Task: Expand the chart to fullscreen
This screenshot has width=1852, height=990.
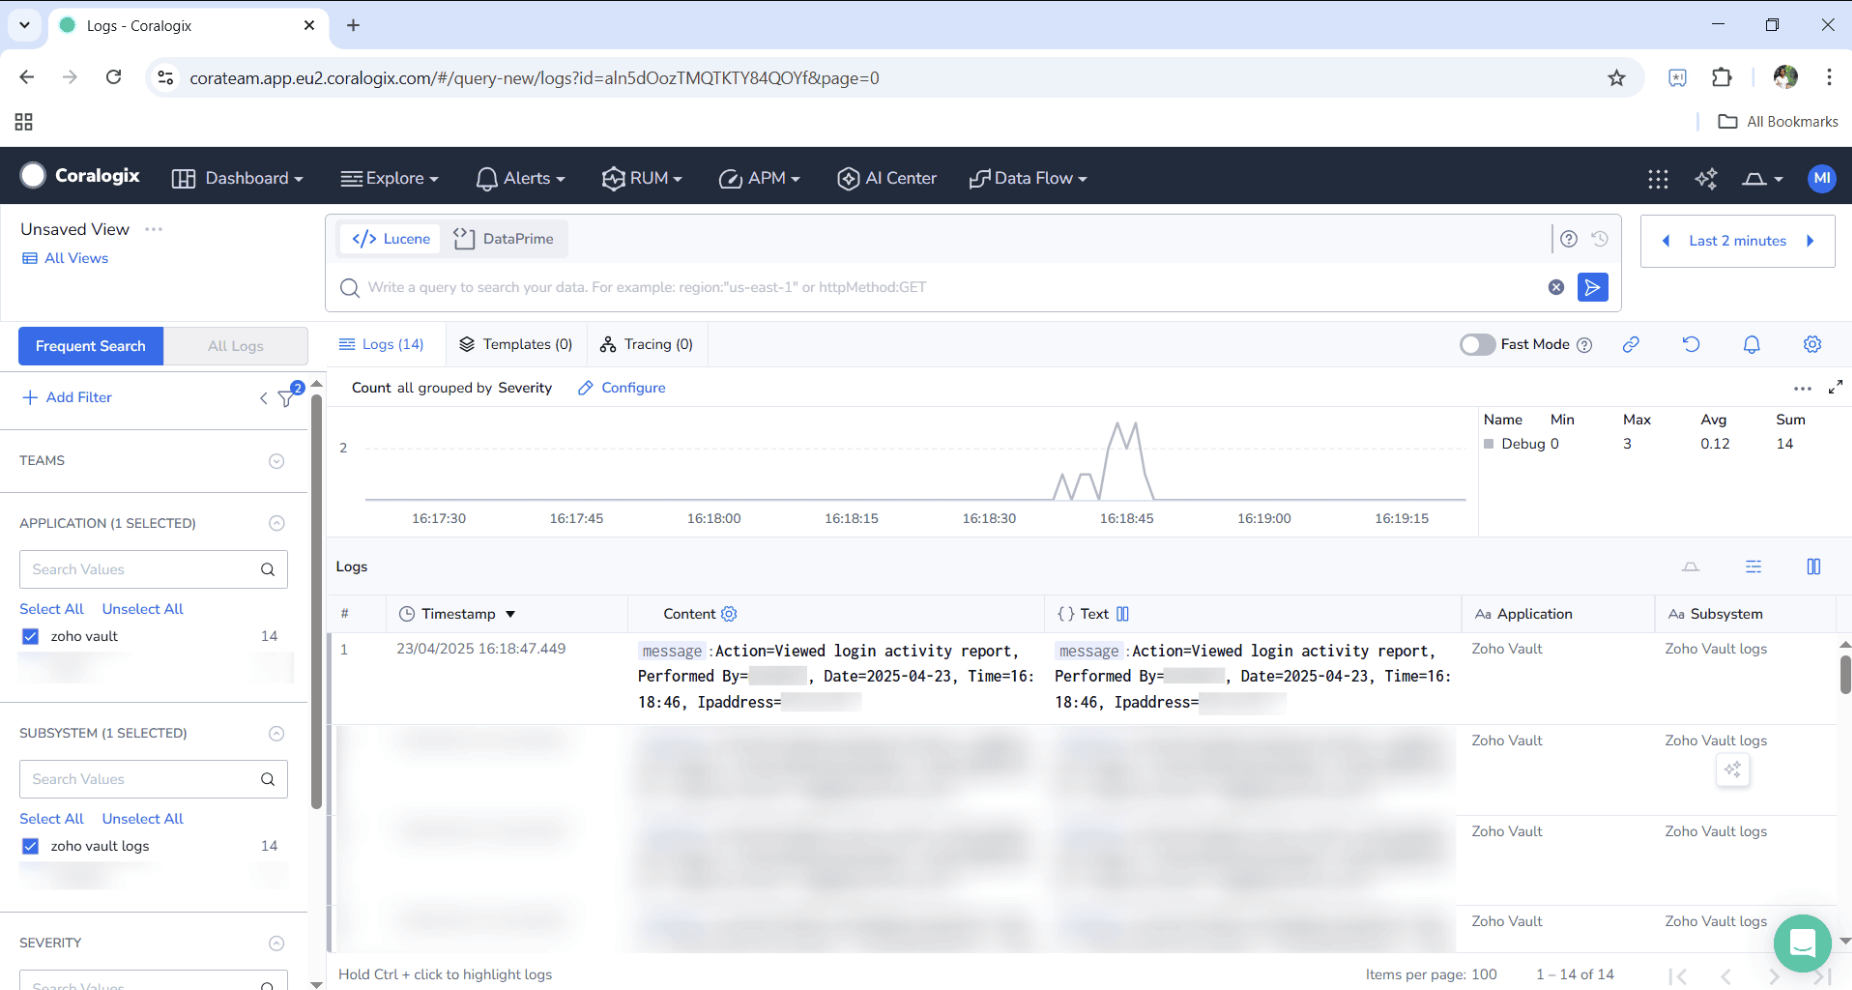Action: pyautogui.click(x=1836, y=387)
